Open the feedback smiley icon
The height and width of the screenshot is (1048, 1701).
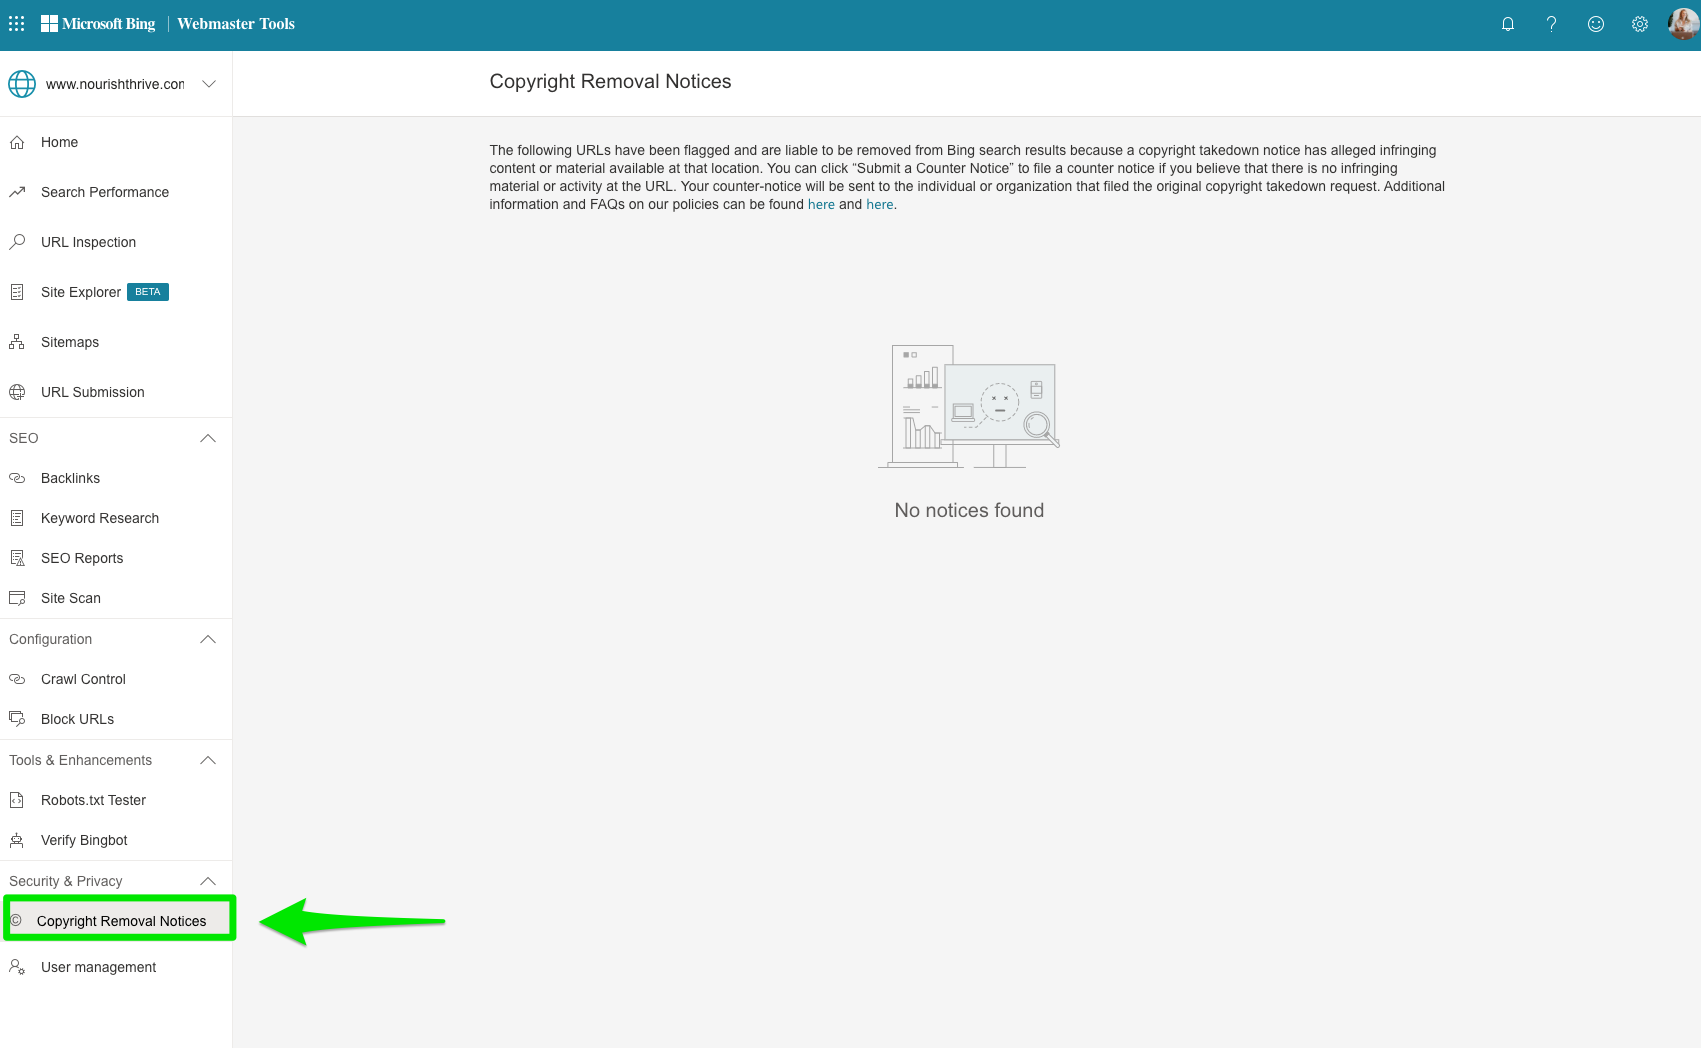(1596, 23)
